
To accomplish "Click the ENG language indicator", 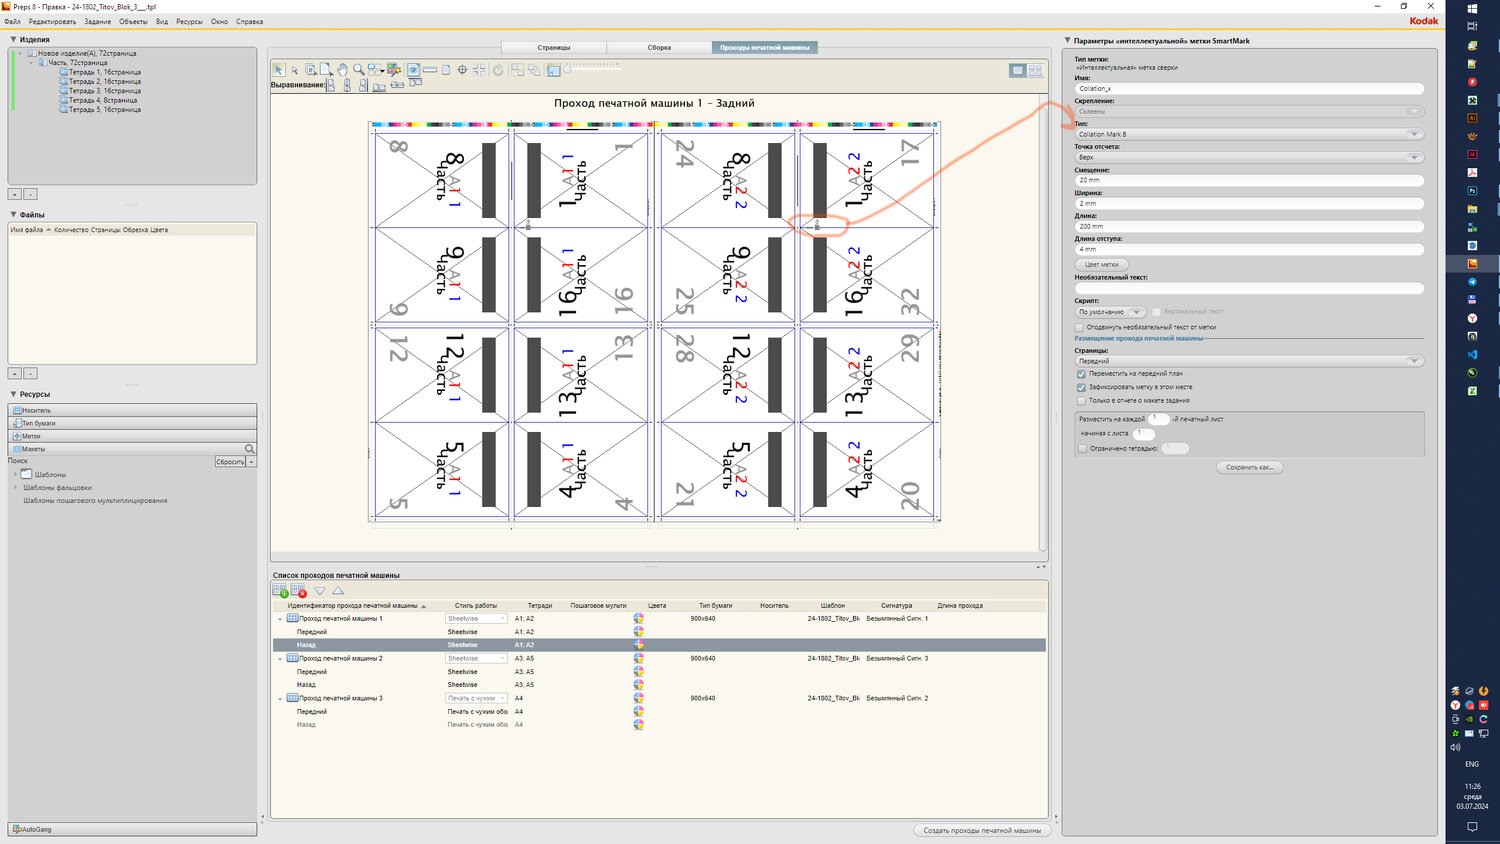I will pos(1472,764).
